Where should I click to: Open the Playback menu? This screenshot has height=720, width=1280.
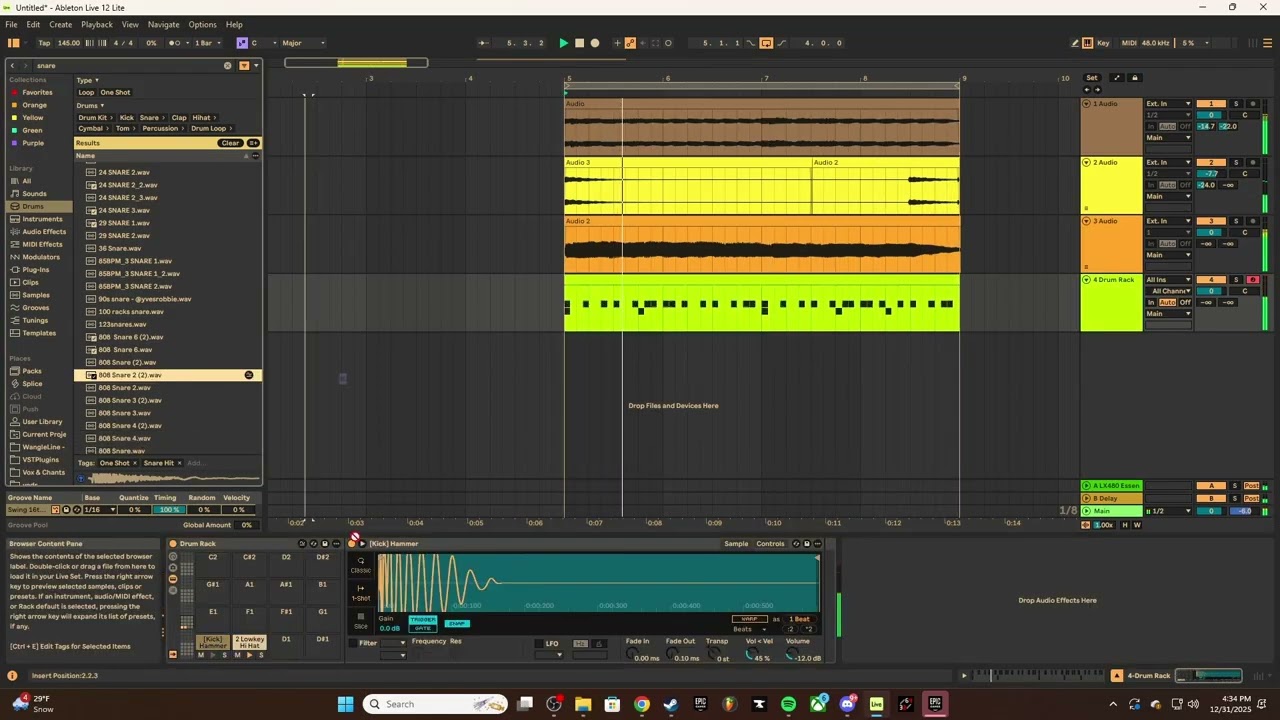pos(97,24)
